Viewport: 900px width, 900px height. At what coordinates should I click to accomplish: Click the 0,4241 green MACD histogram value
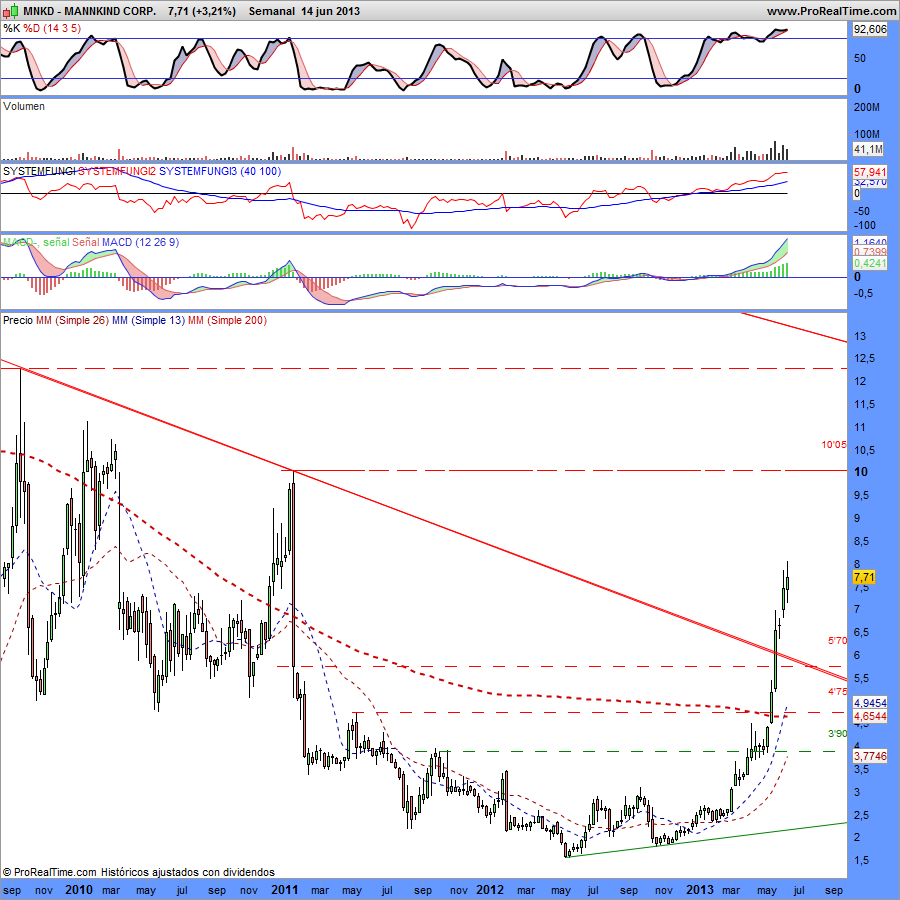click(x=870, y=263)
